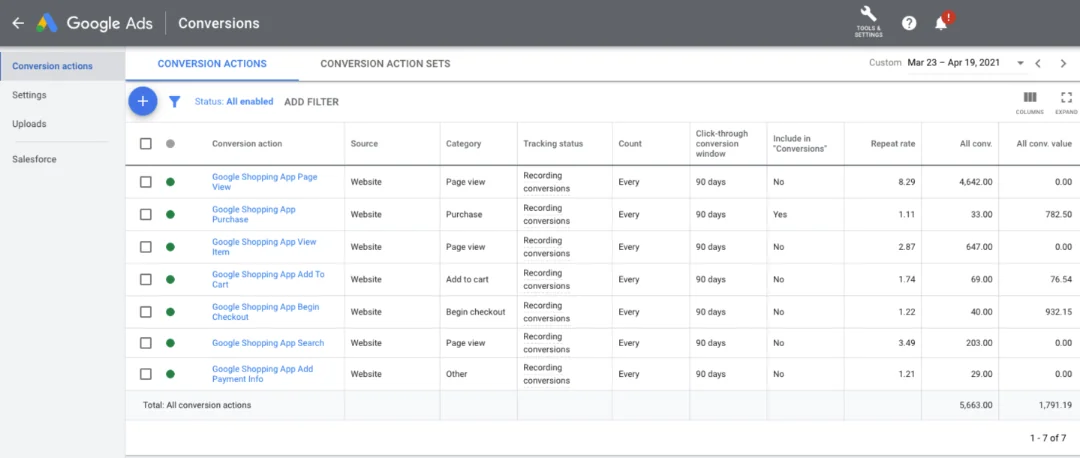Click Recording conversions status in Purchase row

pos(546,214)
